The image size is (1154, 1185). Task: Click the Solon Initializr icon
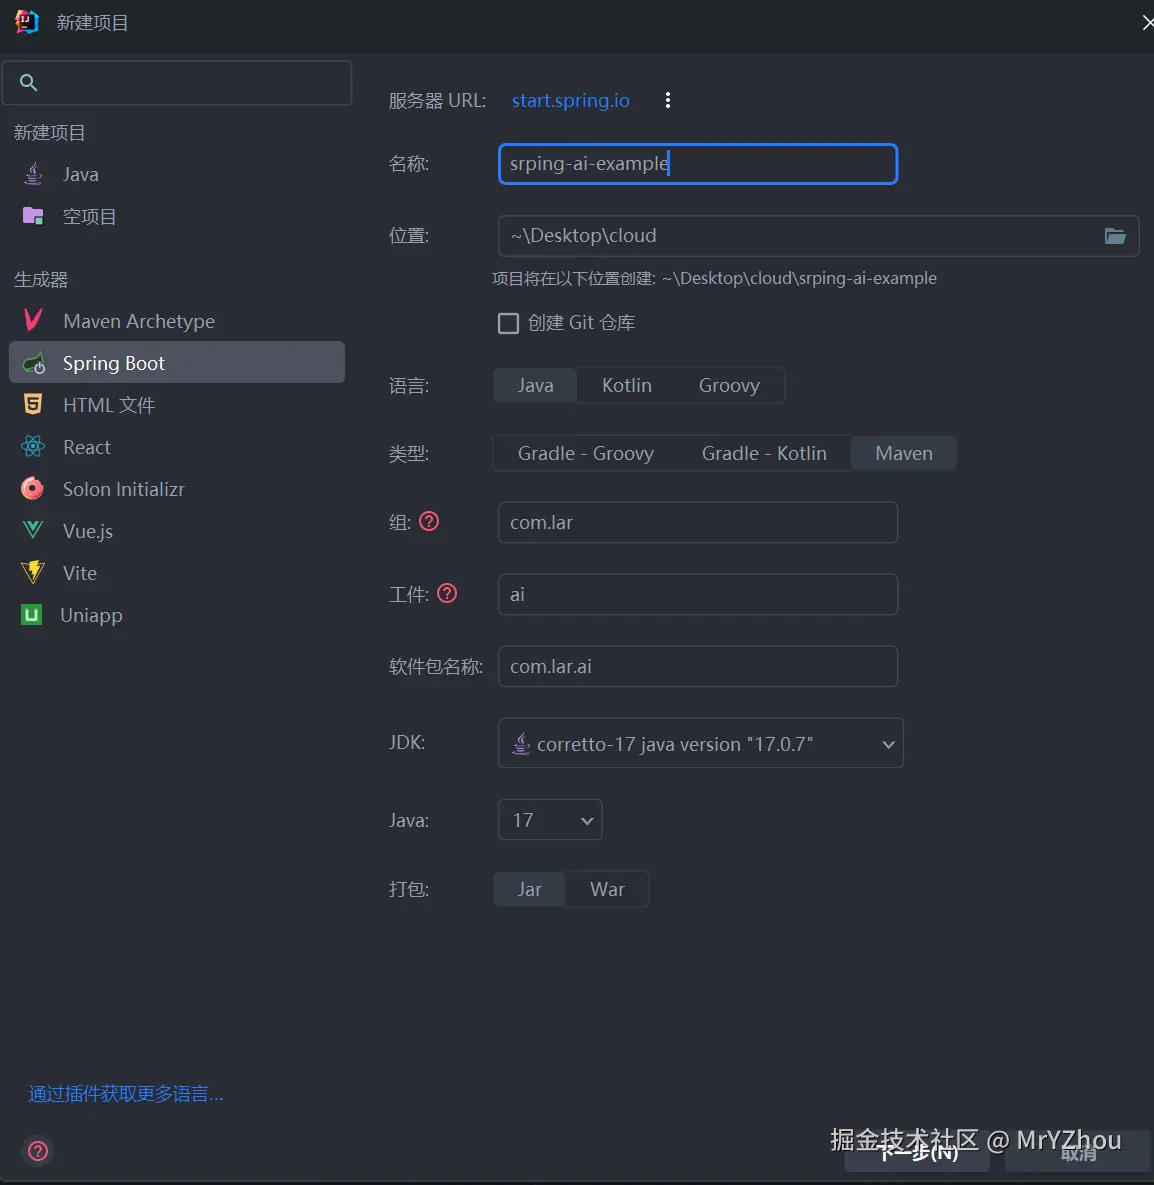click(32, 489)
